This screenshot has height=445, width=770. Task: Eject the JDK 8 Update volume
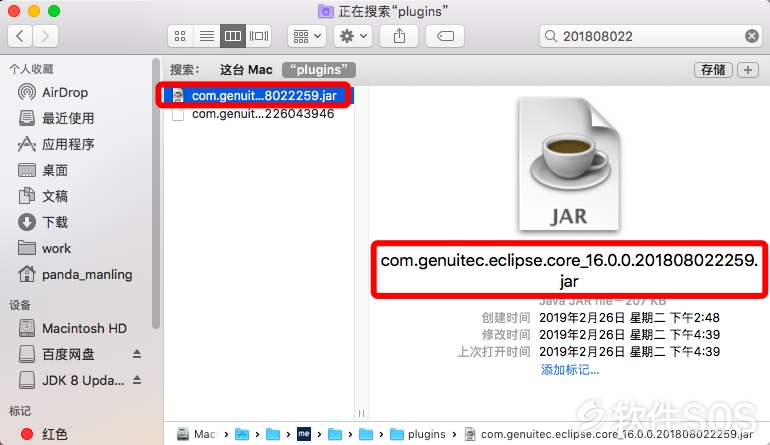tap(137, 380)
